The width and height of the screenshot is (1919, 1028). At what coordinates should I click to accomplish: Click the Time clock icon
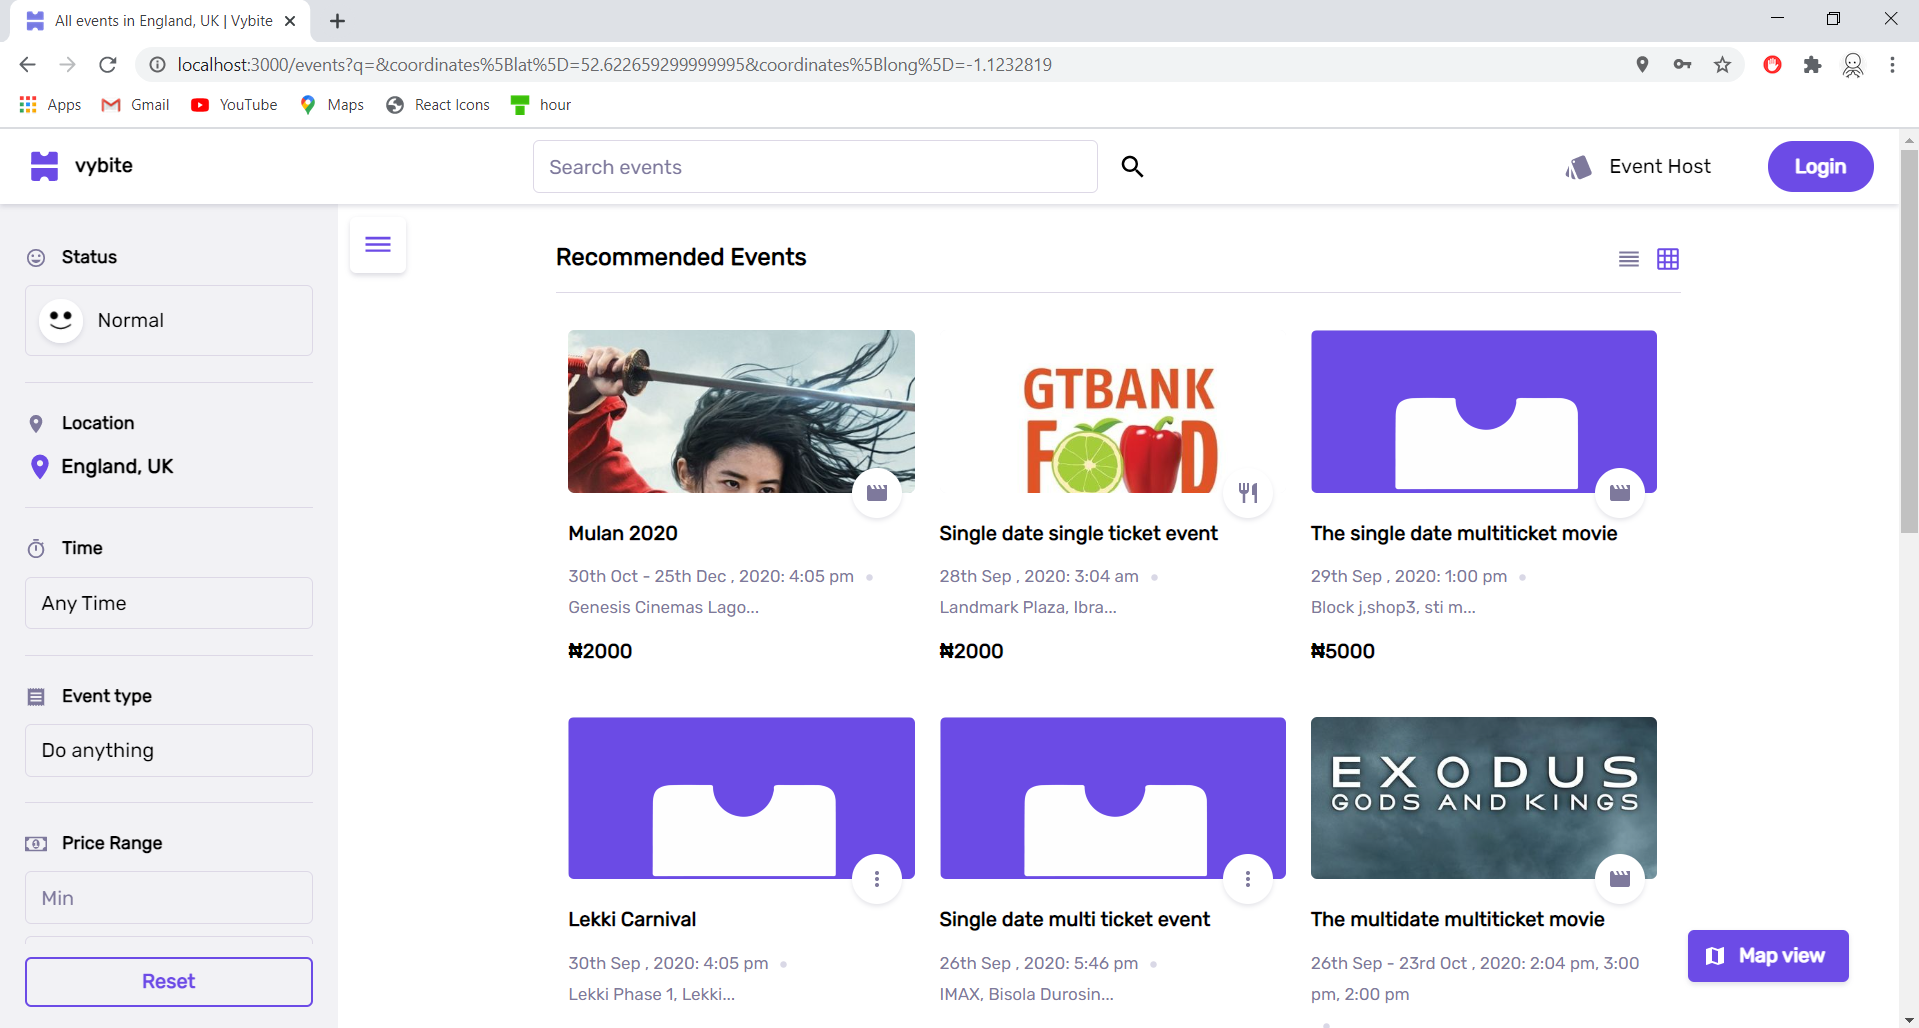pos(36,548)
